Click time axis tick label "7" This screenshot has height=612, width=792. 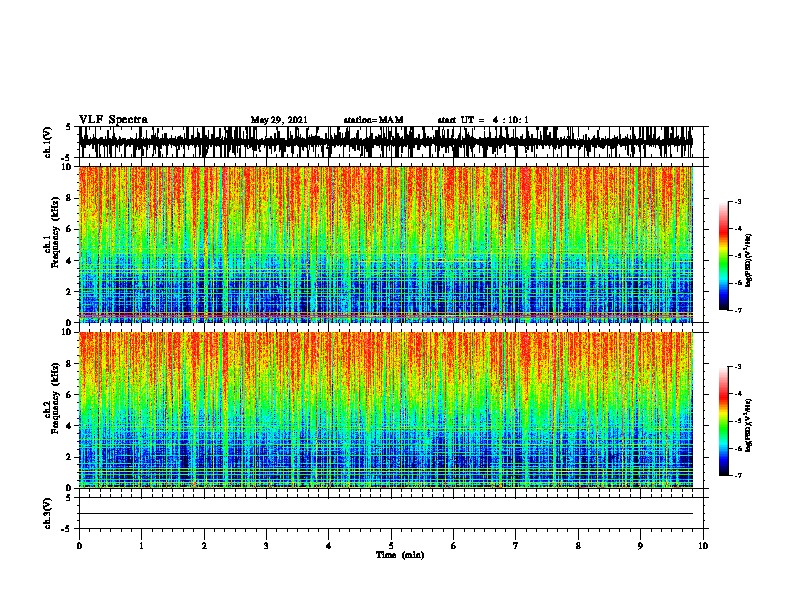[516, 546]
